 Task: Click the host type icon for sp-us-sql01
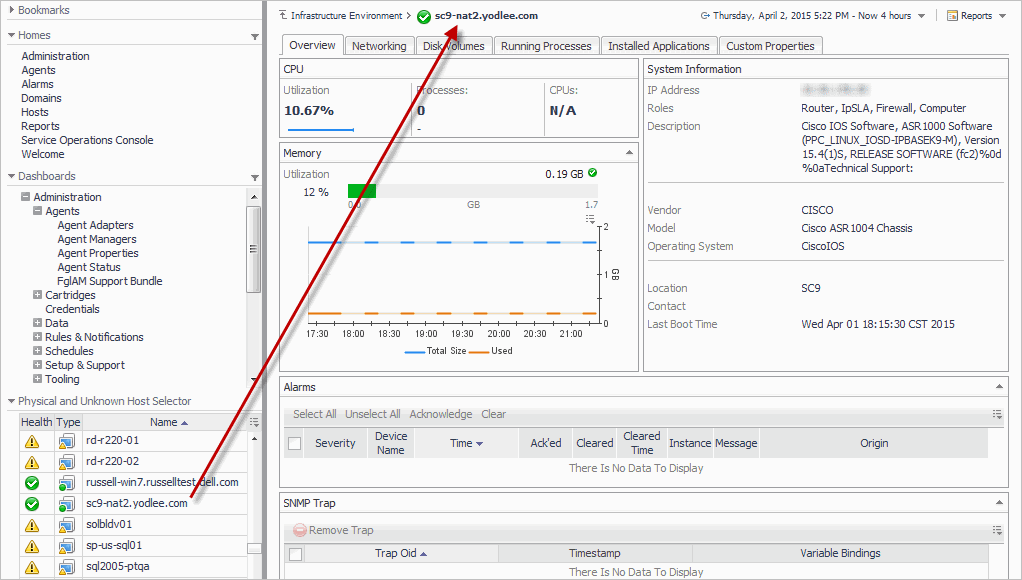[66, 546]
